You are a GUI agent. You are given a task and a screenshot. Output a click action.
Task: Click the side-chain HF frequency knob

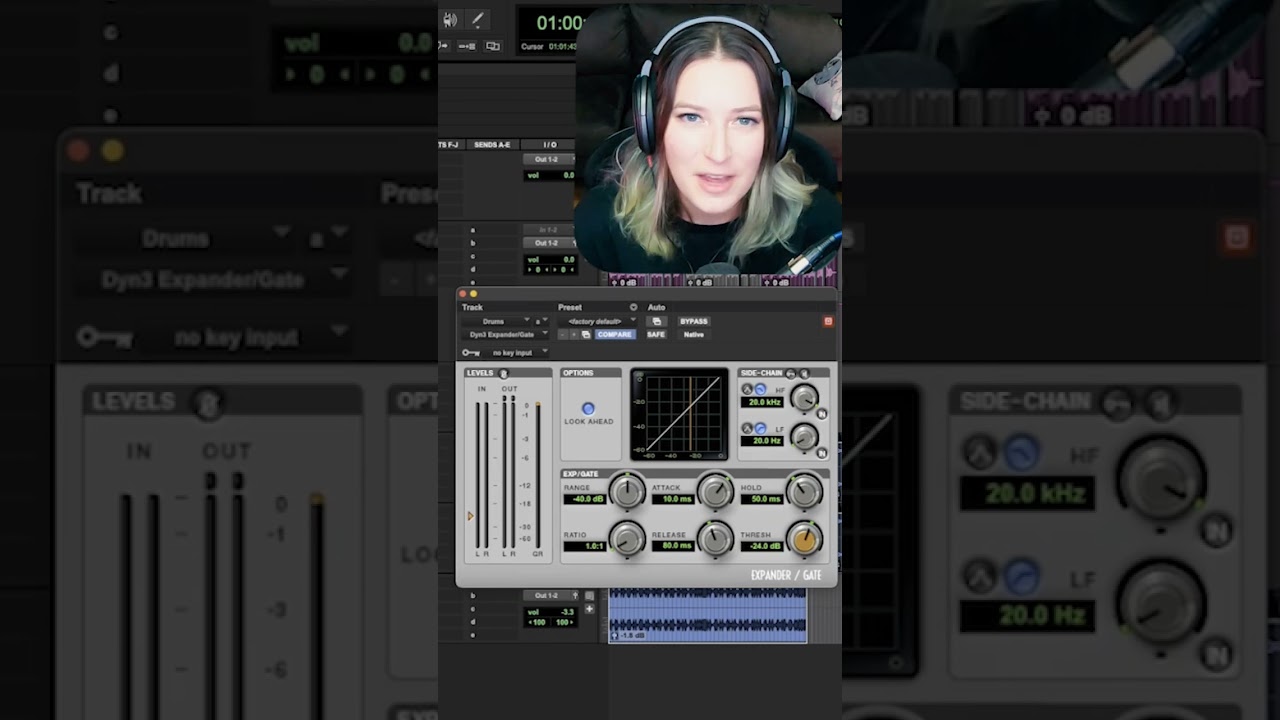pyautogui.click(x=804, y=397)
